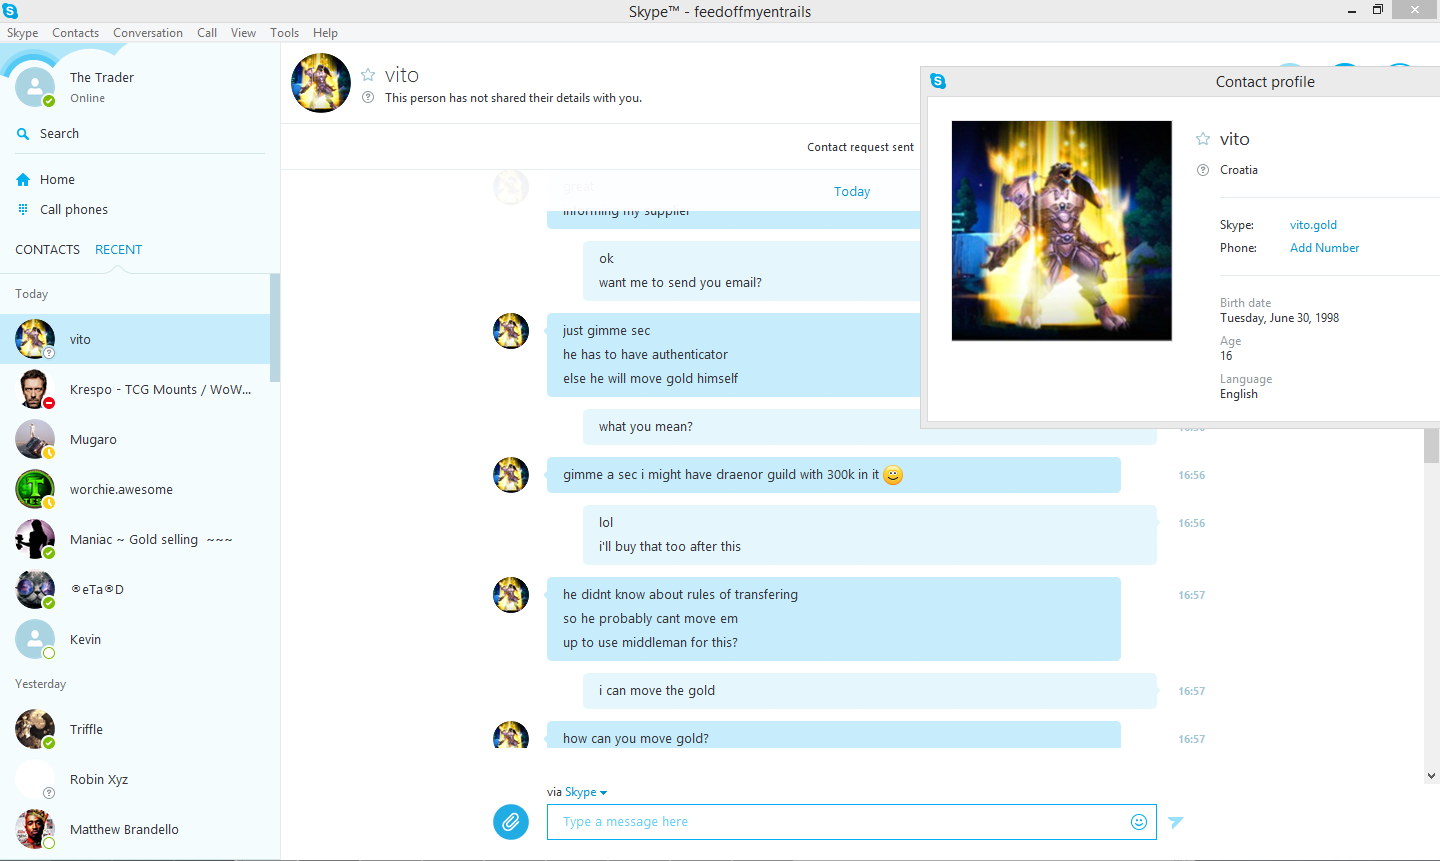Click the message input field
Screen dimensions: 1440x861
pyautogui.click(x=852, y=822)
